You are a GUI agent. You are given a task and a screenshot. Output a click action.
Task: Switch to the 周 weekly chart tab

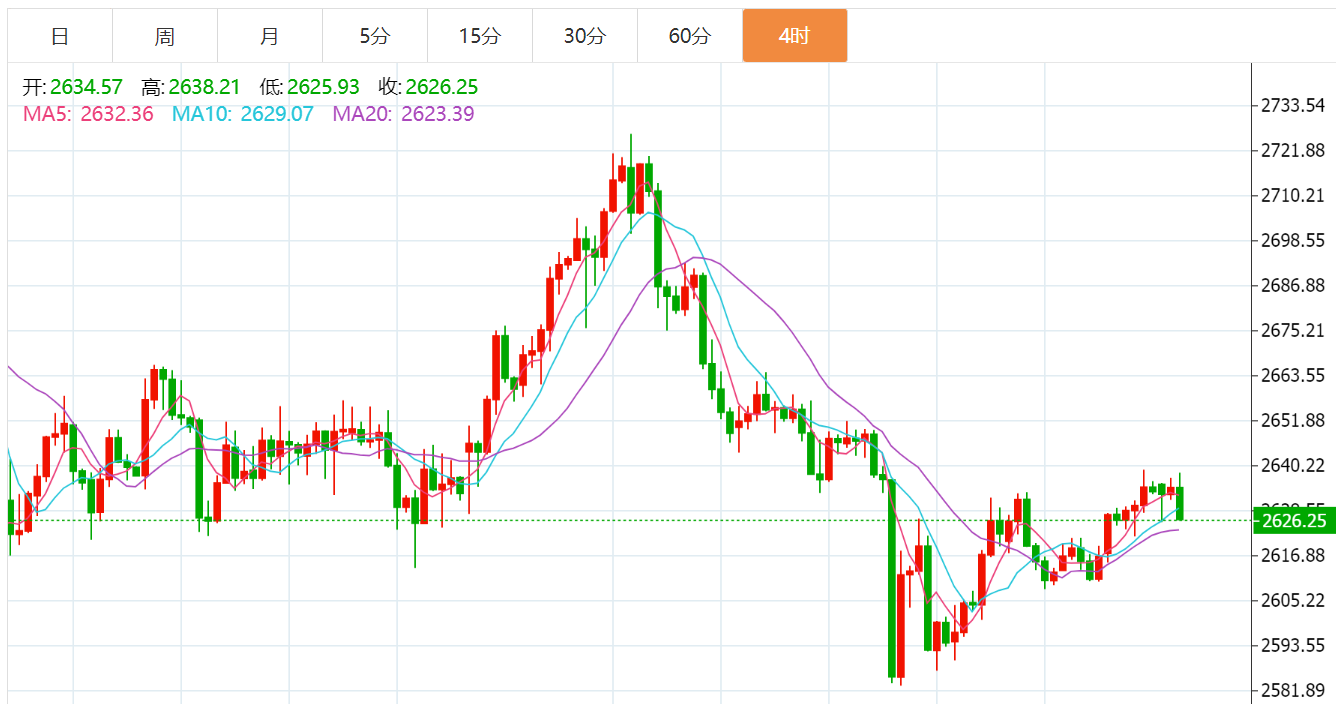[x=165, y=36]
